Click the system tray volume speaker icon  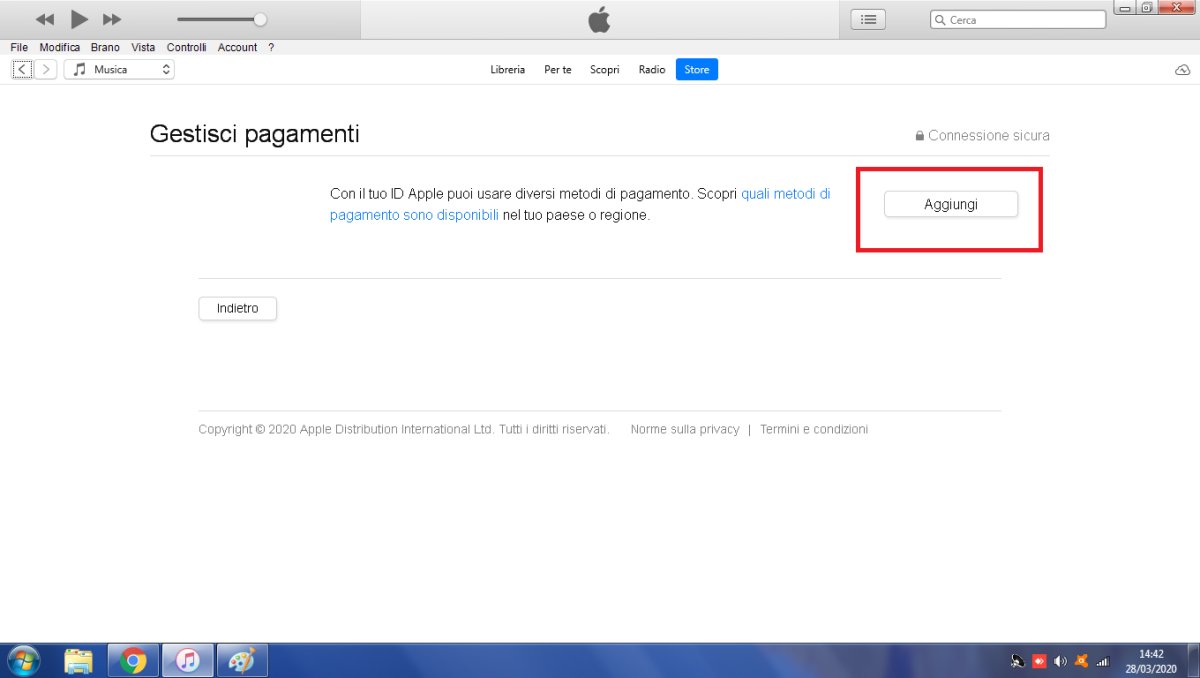coord(1061,661)
